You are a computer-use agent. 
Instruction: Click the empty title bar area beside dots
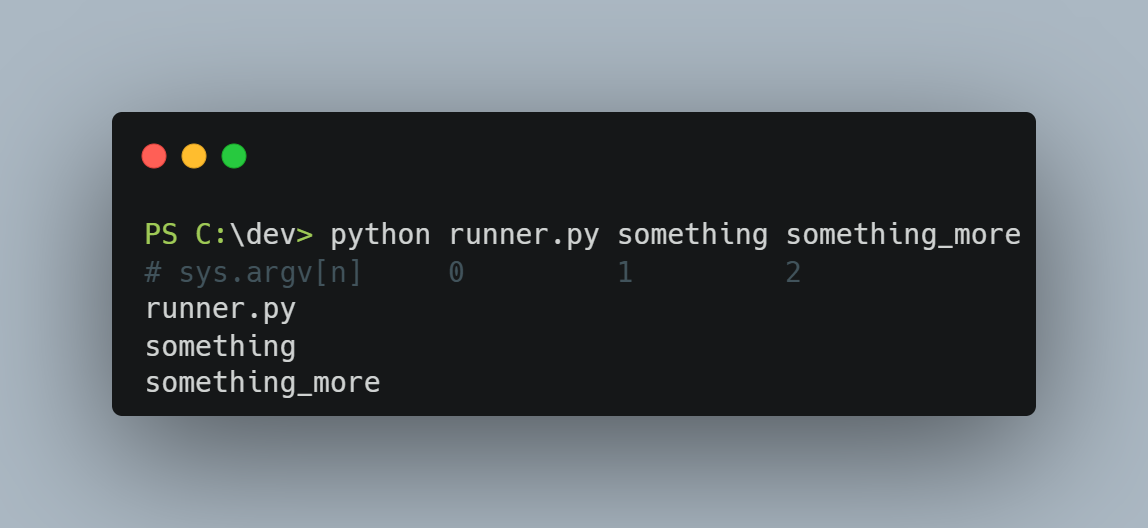click(x=637, y=156)
